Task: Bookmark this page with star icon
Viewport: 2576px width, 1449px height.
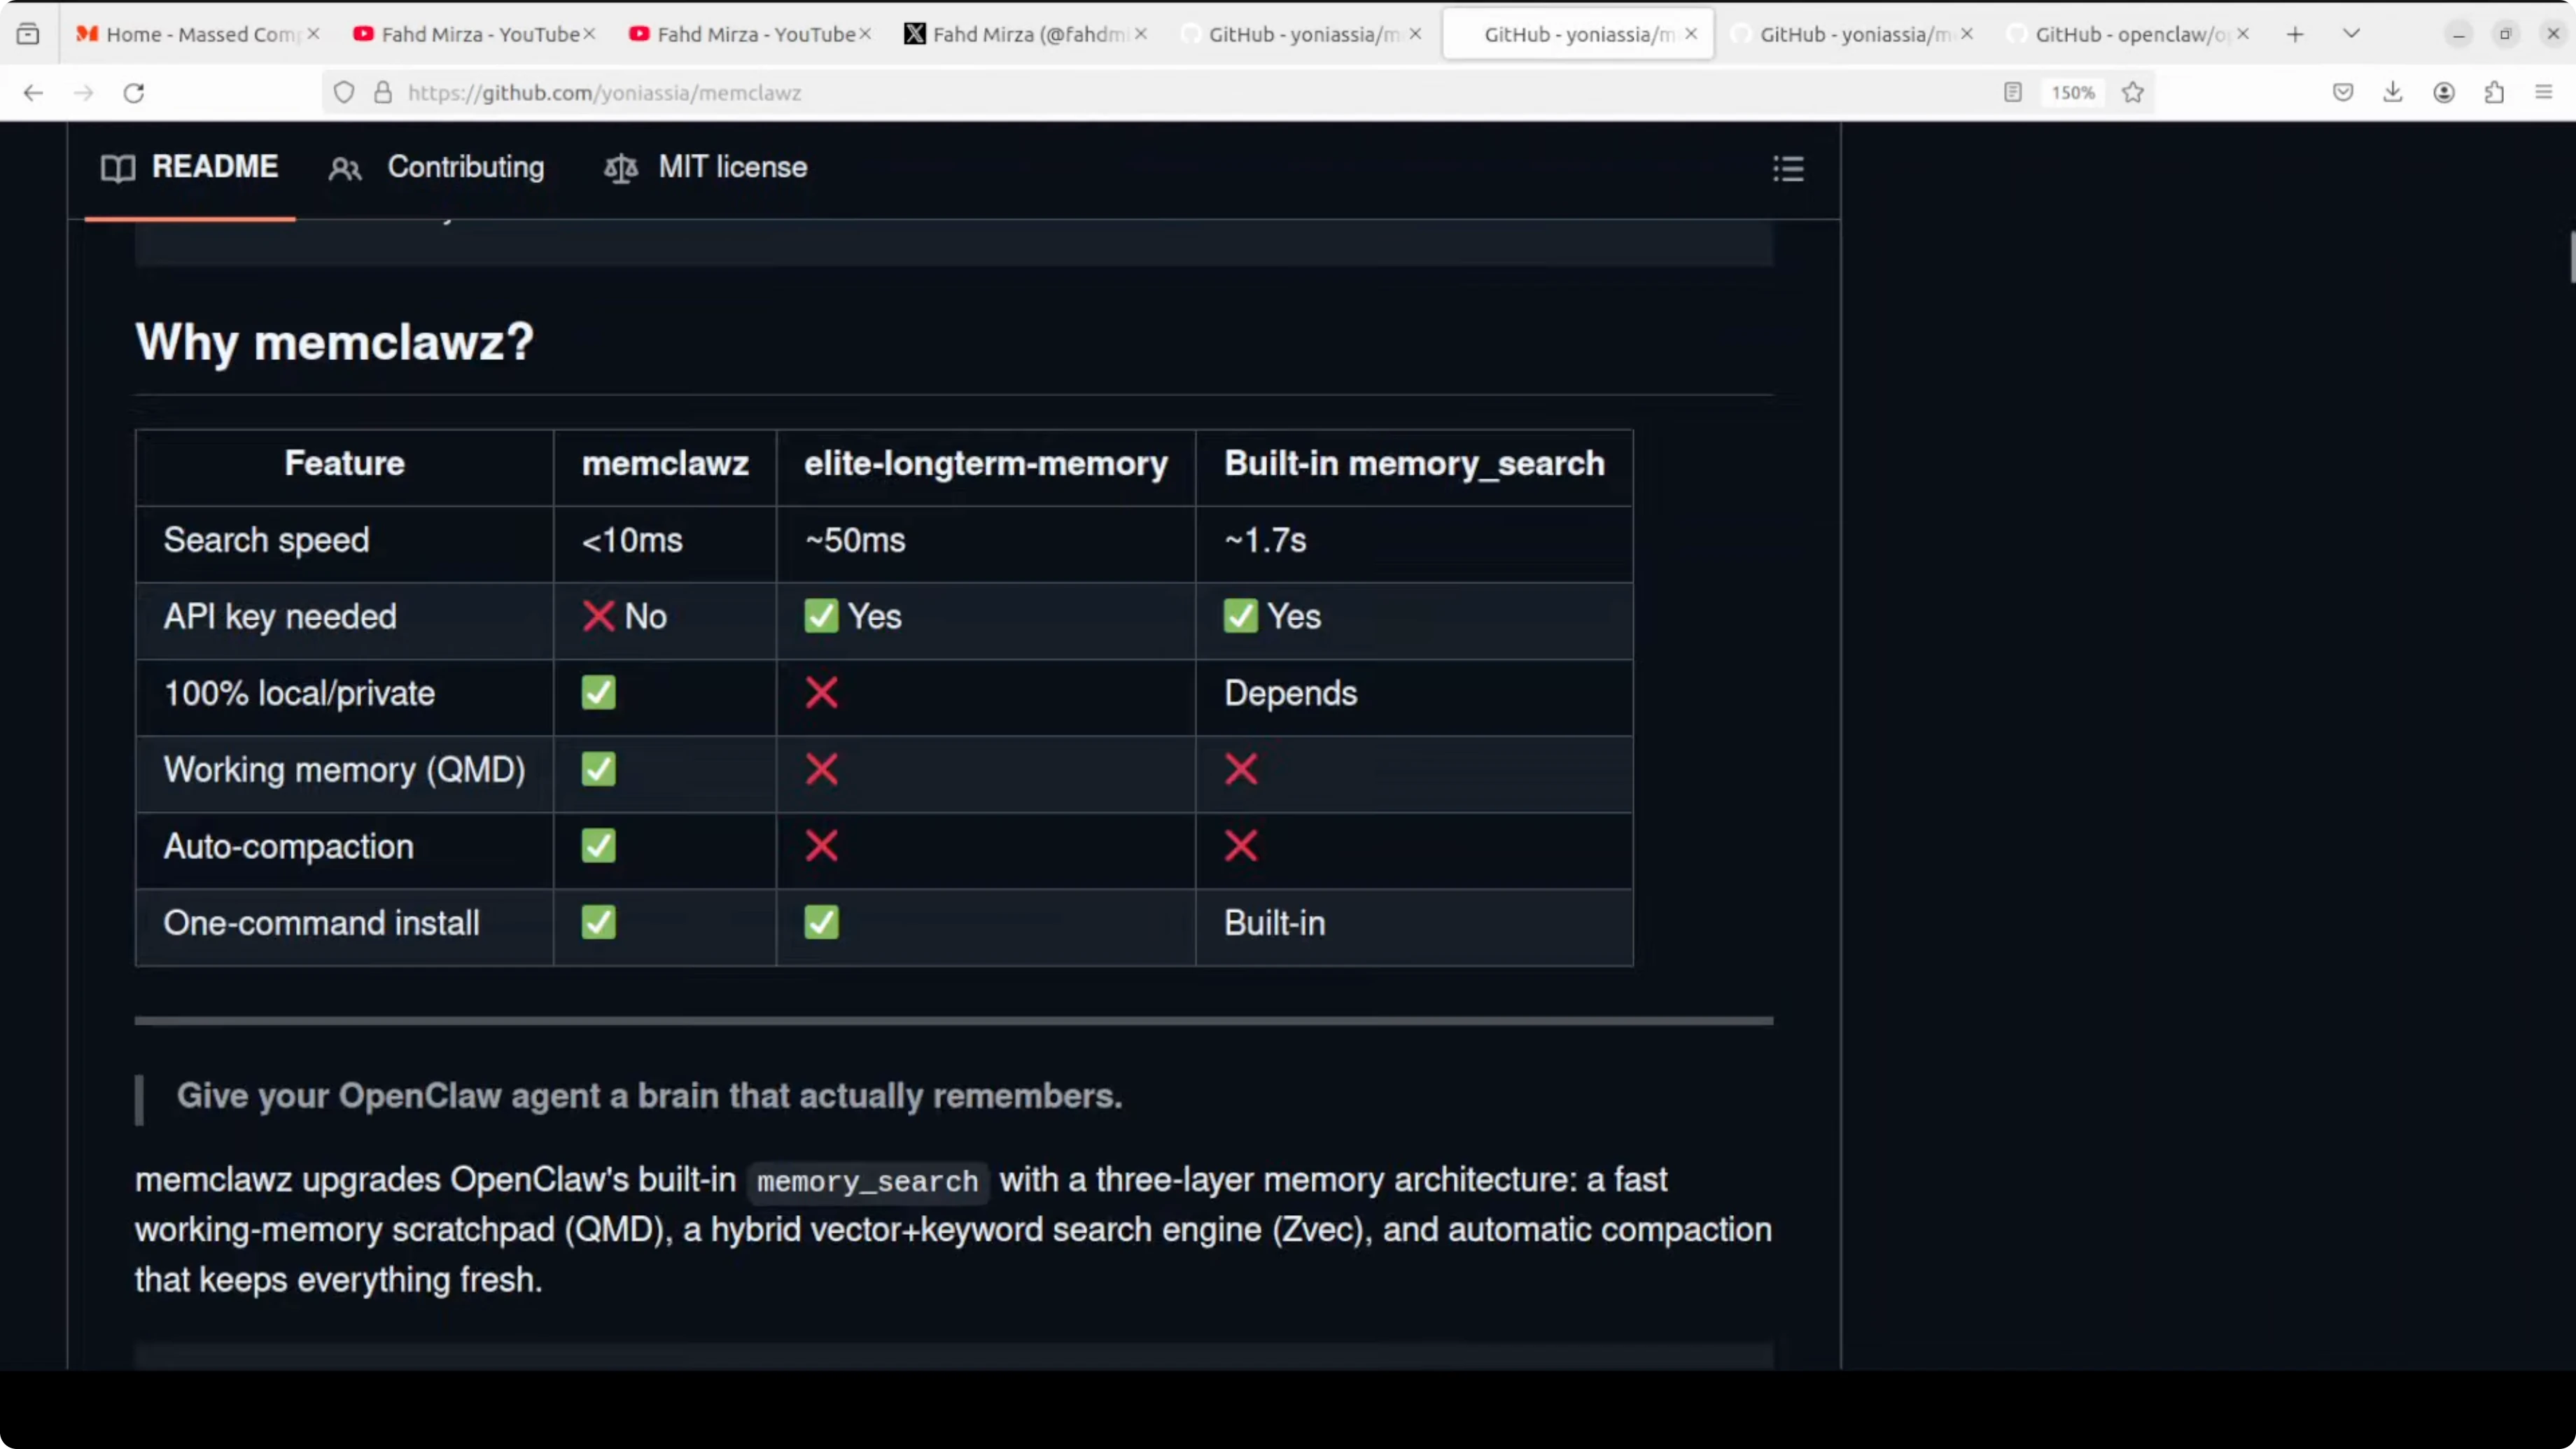Action: tap(2133, 93)
